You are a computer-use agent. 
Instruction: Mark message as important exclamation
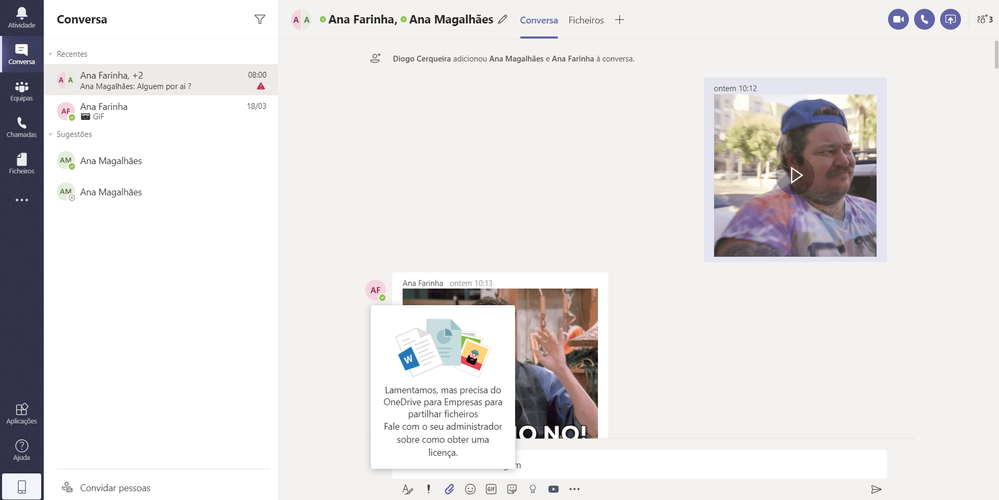[x=429, y=489]
